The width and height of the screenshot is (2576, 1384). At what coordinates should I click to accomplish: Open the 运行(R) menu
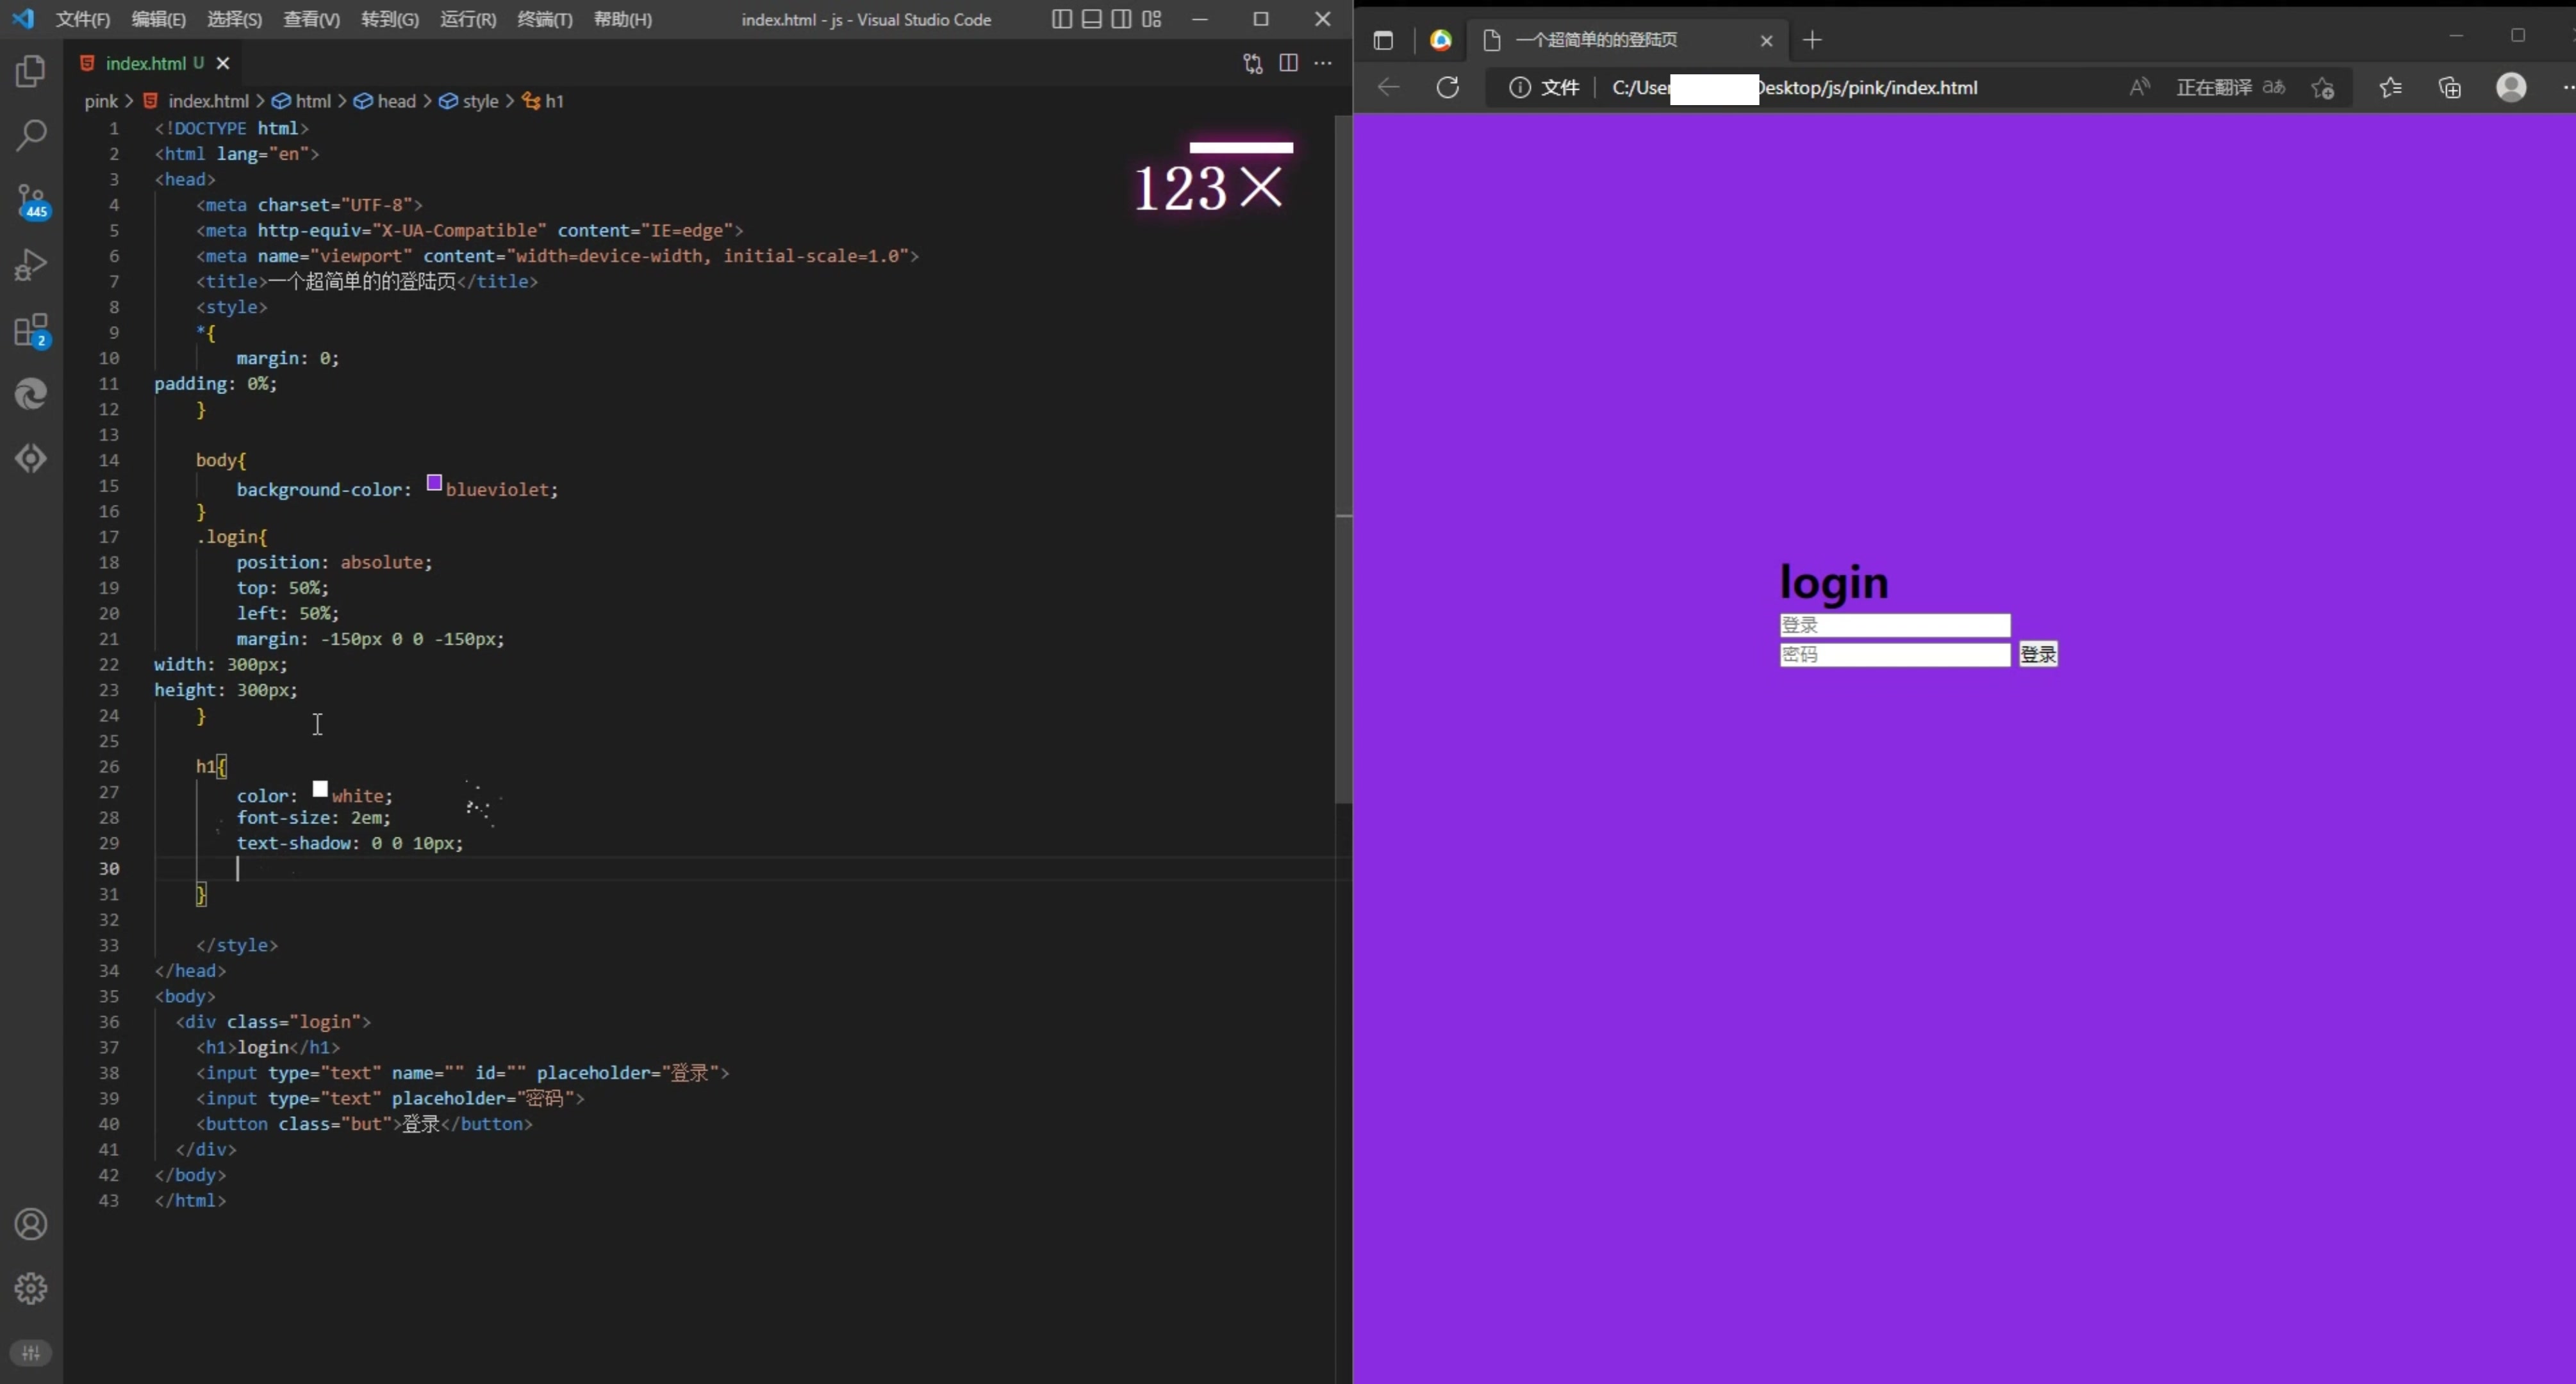[468, 19]
